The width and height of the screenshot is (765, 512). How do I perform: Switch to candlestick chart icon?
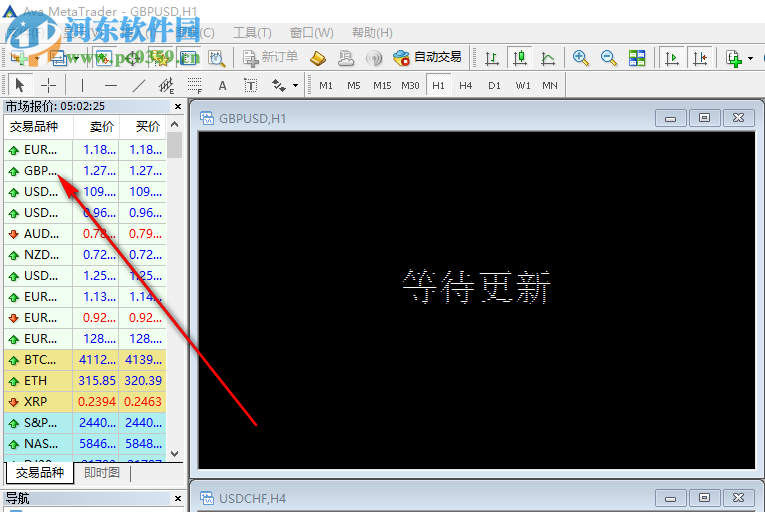point(520,58)
